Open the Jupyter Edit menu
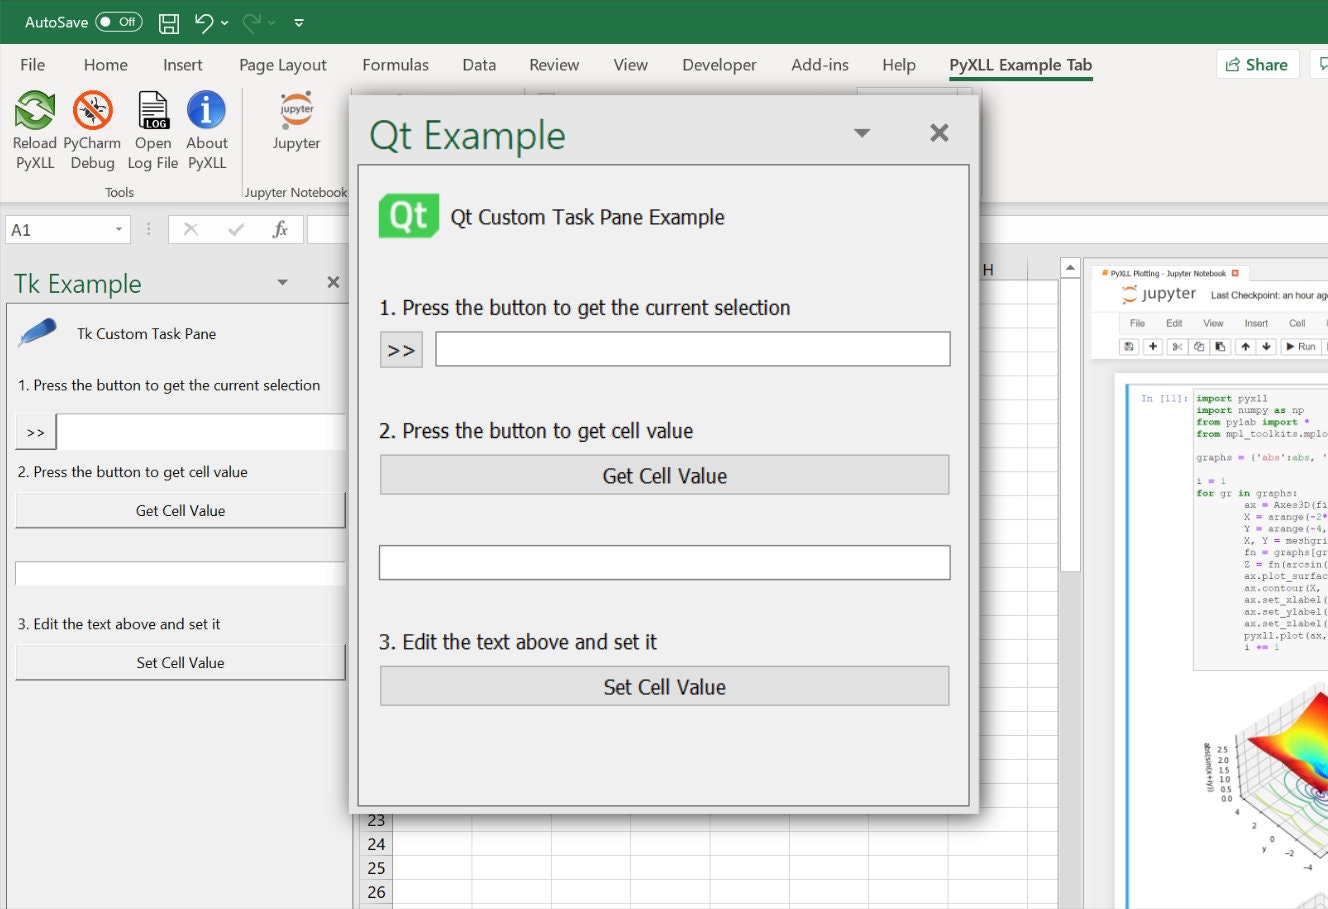This screenshot has width=1328, height=909. pos(1174,323)
